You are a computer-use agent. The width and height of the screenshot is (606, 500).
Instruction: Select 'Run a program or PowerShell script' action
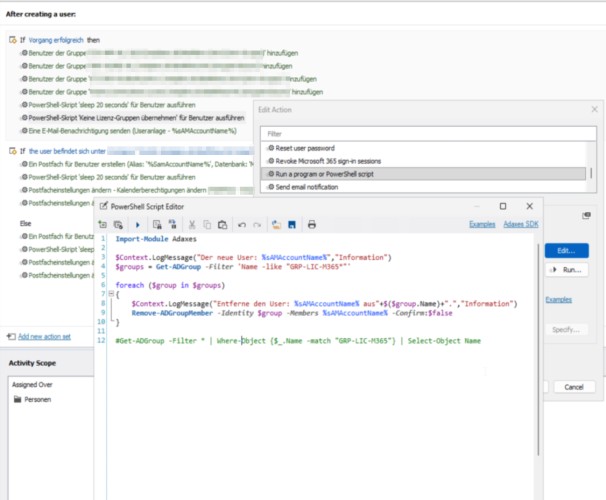[x=423, y=174]
